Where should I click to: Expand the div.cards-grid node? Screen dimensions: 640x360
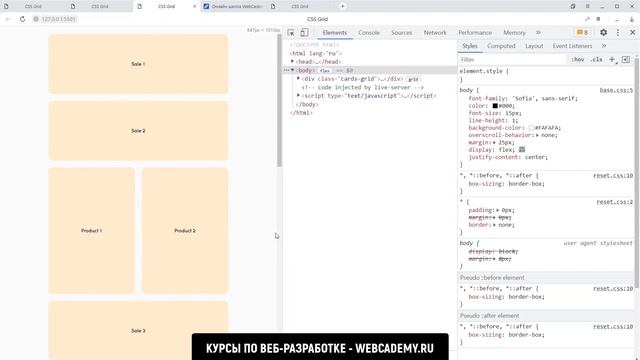(298, 78)
